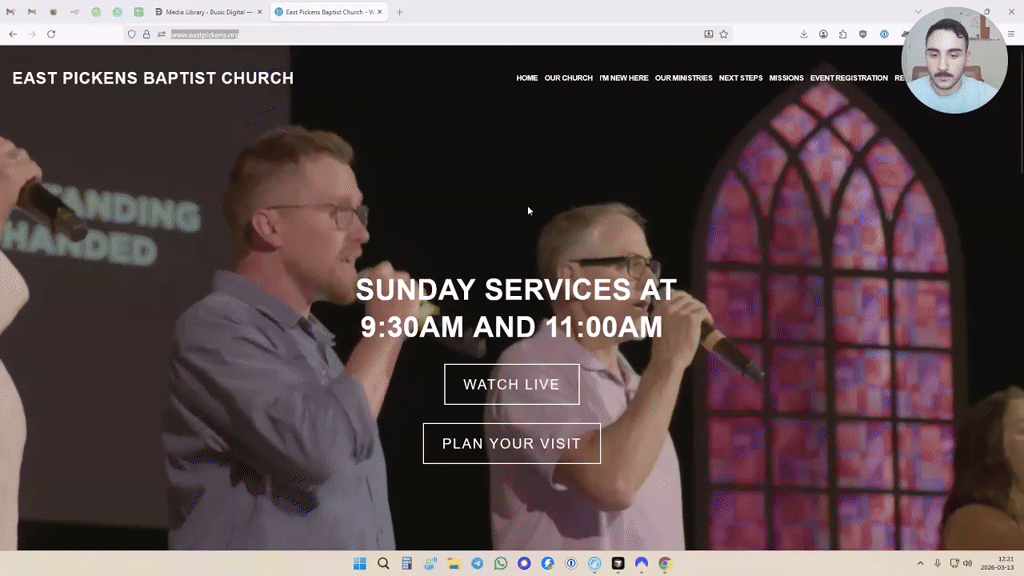Open Telegram from the taskbar

pyautogui.click(x=477, y=563)
